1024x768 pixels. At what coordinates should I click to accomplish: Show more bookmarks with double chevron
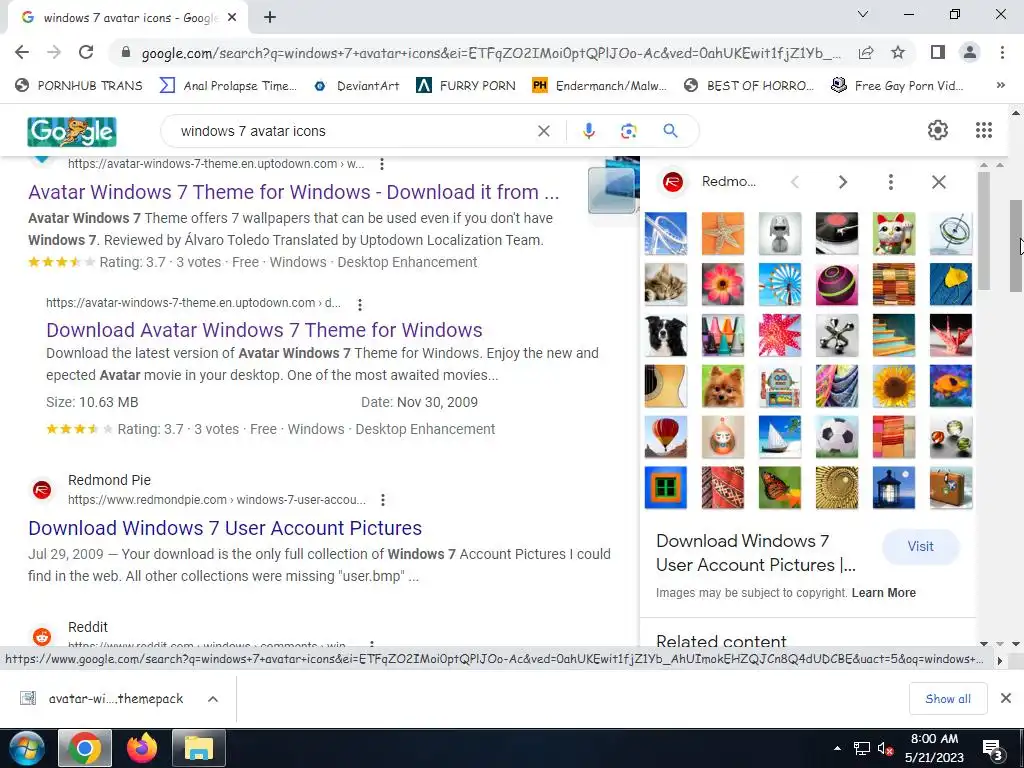(x=1000, y=85)
